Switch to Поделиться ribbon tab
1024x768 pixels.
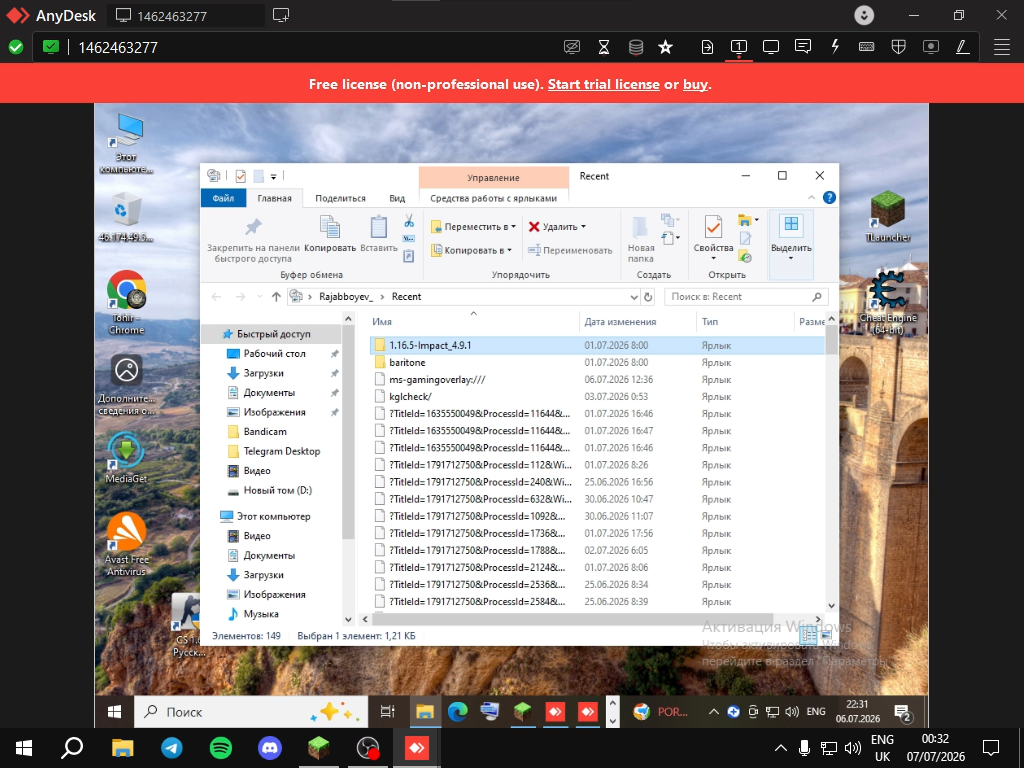[340, 198]
